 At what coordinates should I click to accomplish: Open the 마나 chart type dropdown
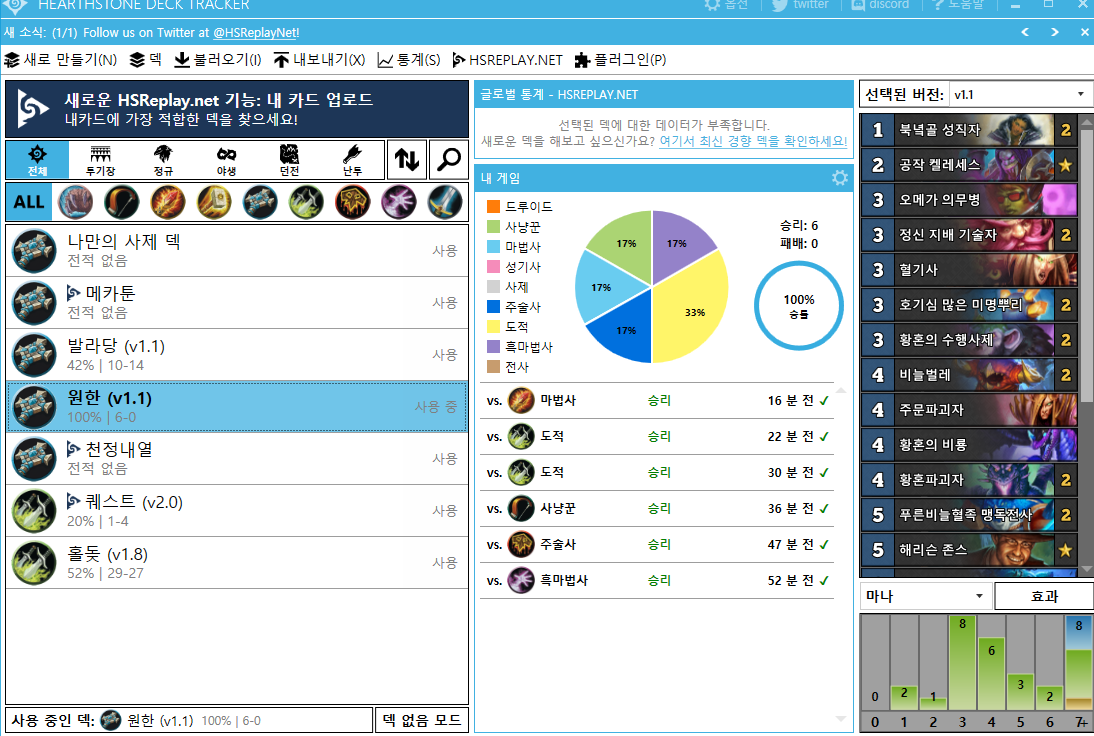click(x=925, y=596)
